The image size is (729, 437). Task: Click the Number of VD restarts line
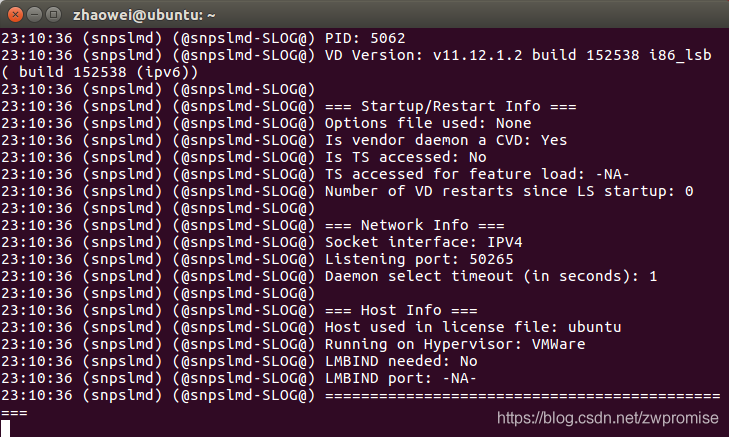coord(509,191)
